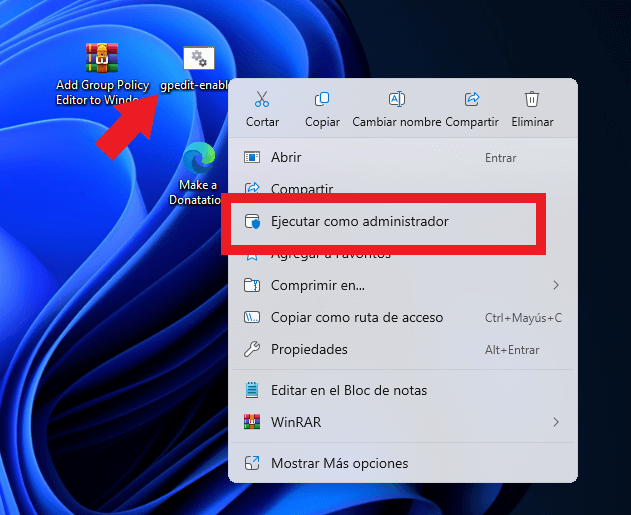The width and height of the screenshot is (631, 515).
Task: Click the Eliminar trash icon
Action: pos(532,99)
